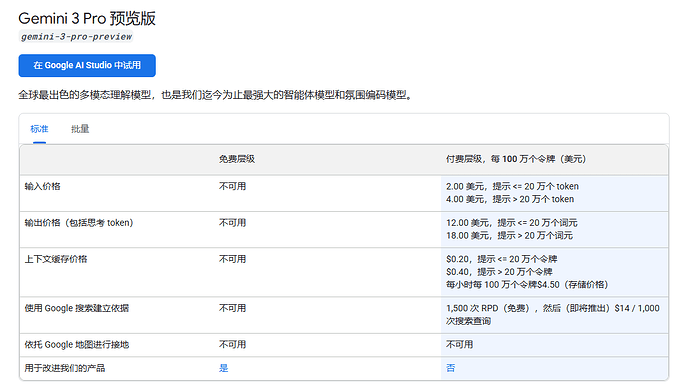Click the 免费层级 column header
690x391 pixels.
coord(237,159)
